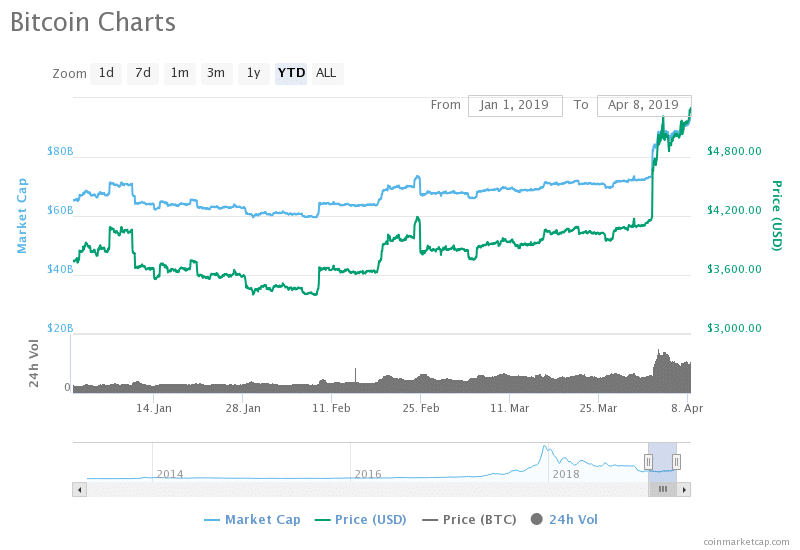Select the 3m zoom range
This screenshot has height=550, width=800.
(x=216, y=73)
